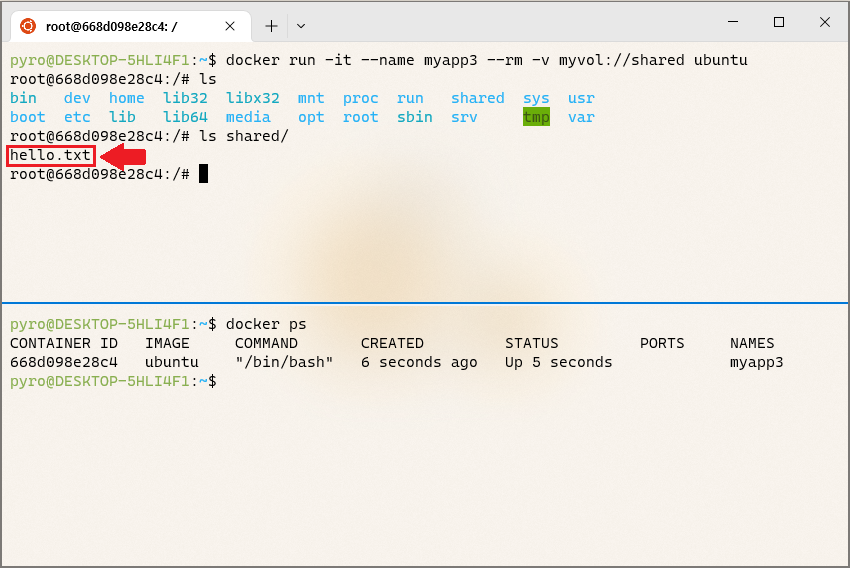The height and width of the screenshot is (568, 850).
Task: Click the 'CREATED' column header
Action: pos(392,343)
